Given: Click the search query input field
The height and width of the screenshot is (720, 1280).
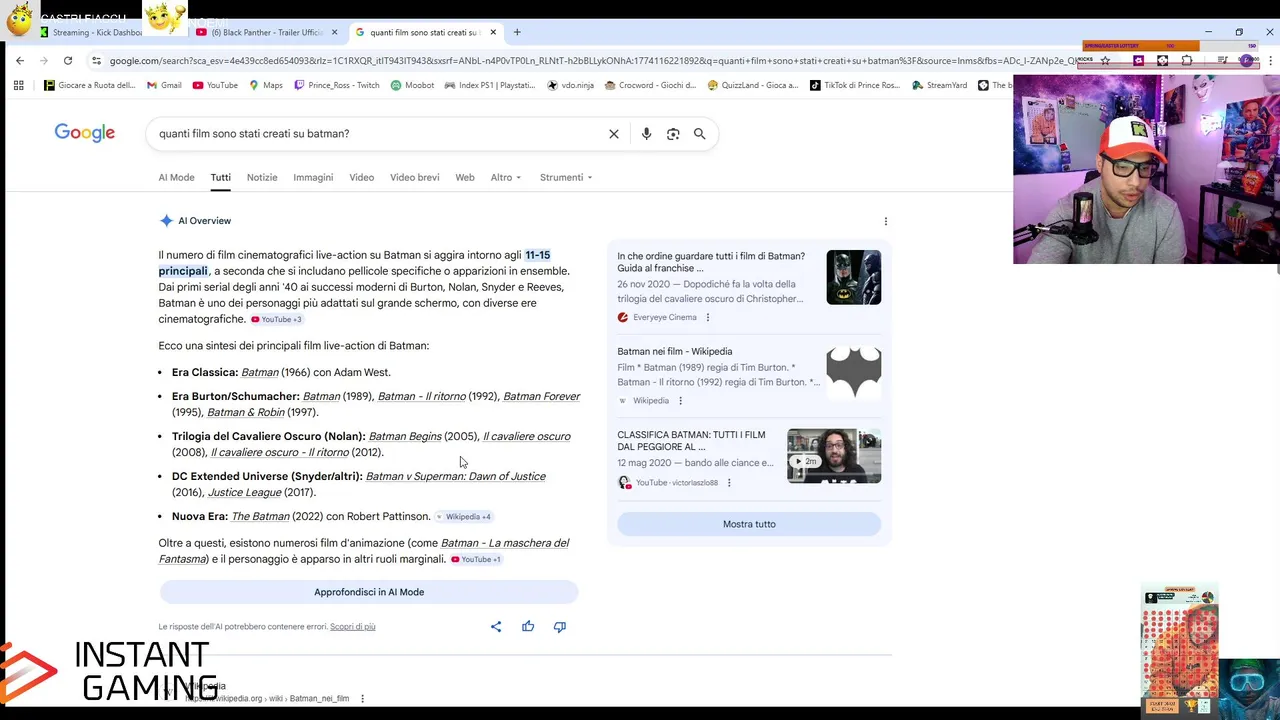Looking at the screenshot, I should [380, 134].
